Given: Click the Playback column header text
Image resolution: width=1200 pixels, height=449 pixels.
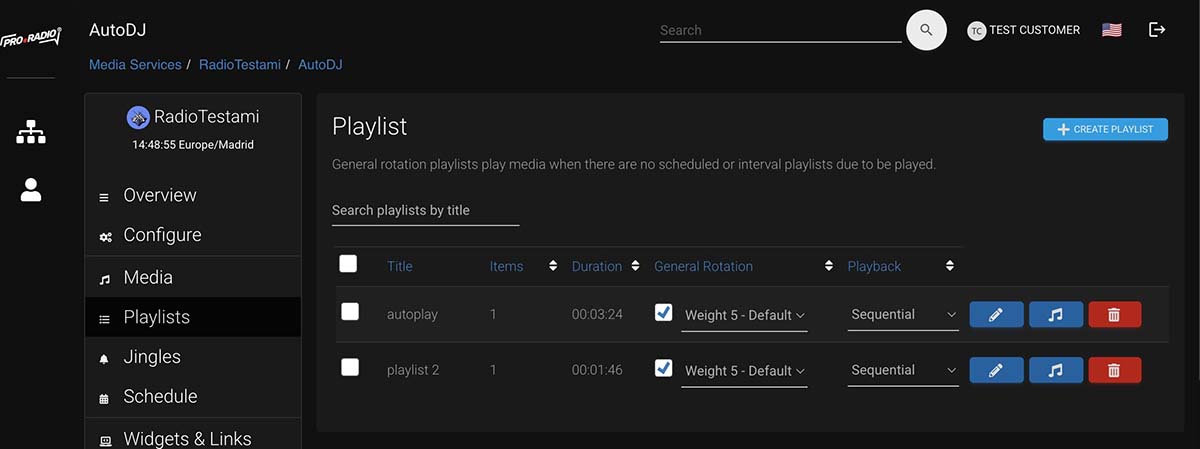Looking at the screenshot, I should tap(874, 266).
